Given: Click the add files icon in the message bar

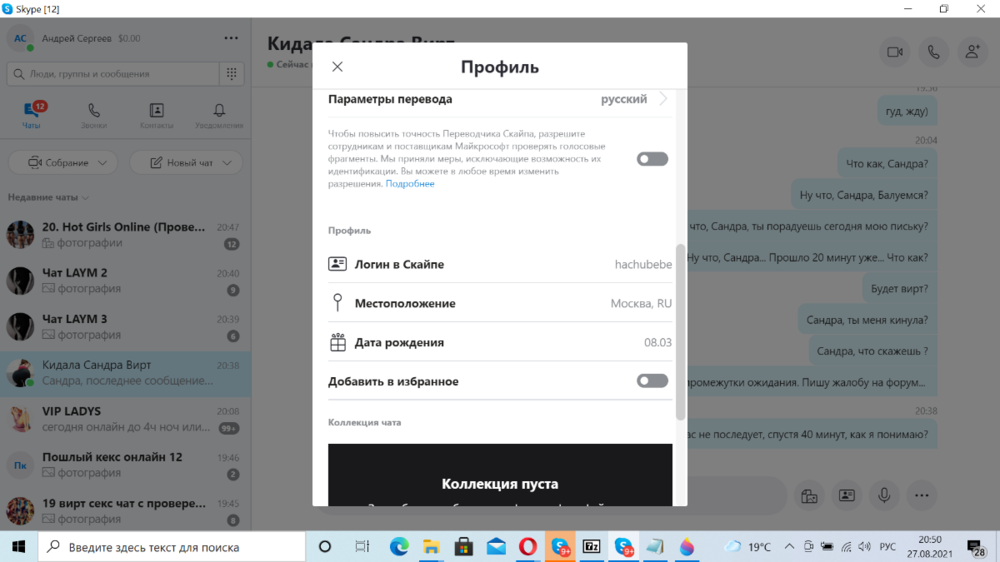Looking at the screenshot, I should [809, 496].
